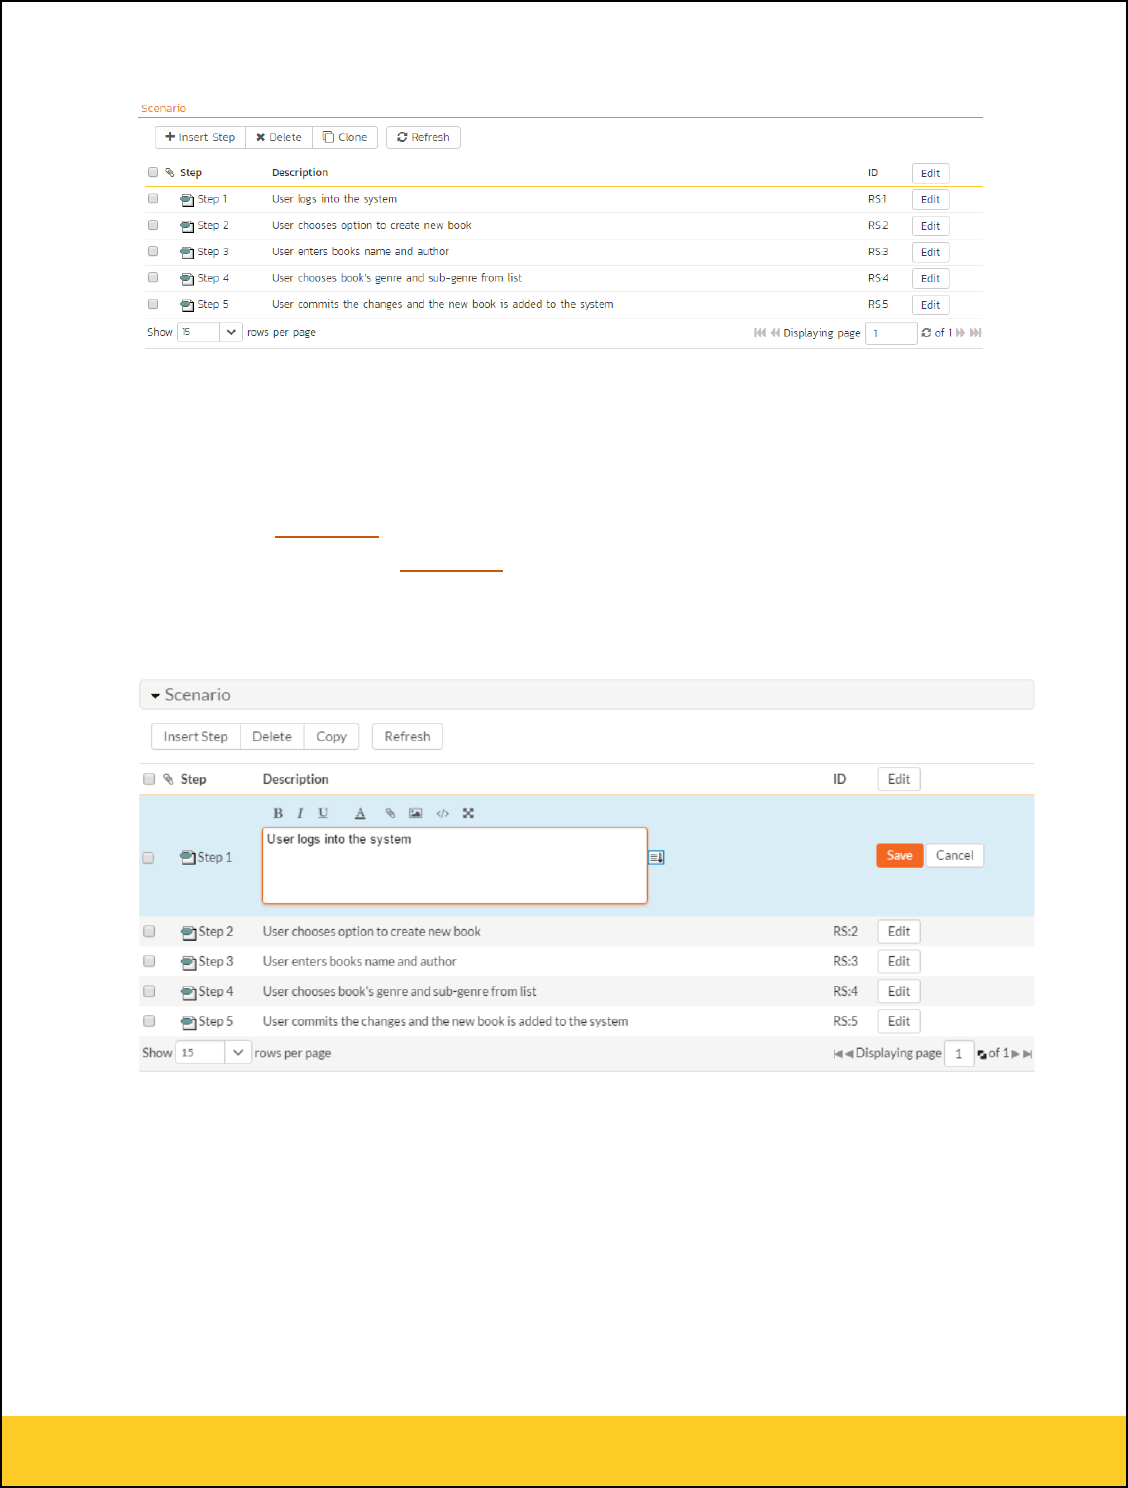Image resolution: width=1128 pixels, height=1488 pixels.
Task: Click the step icon of row RS5
Action: (187, 305)
